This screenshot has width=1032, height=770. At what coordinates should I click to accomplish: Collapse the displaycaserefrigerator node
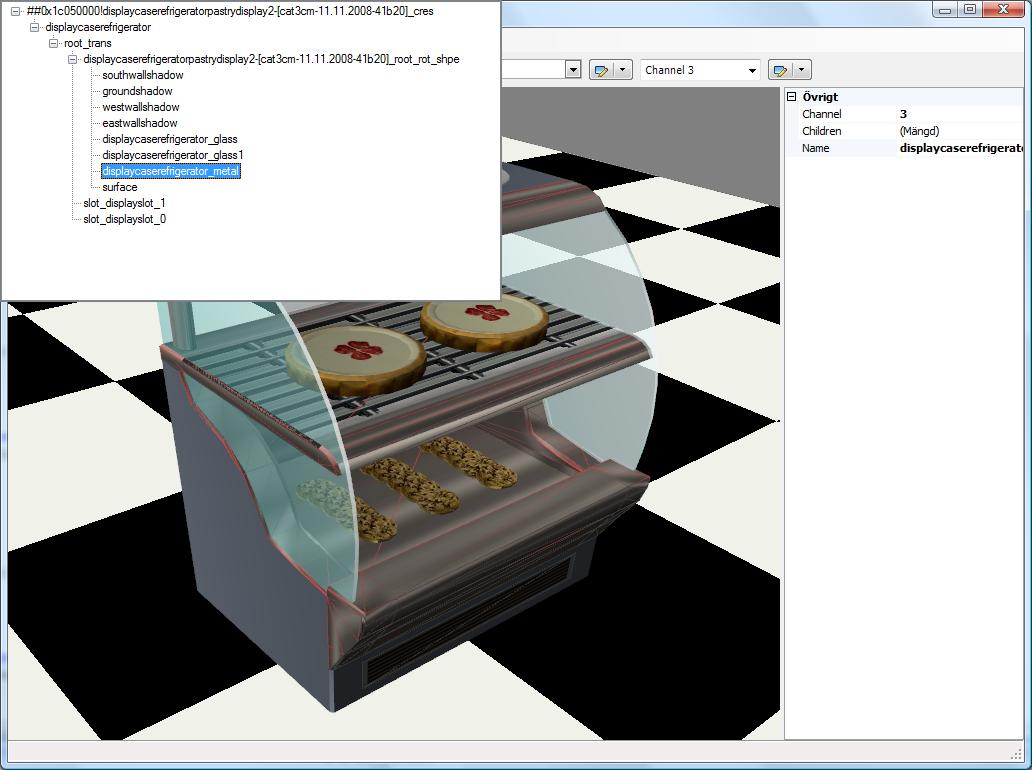coord(34,27)
